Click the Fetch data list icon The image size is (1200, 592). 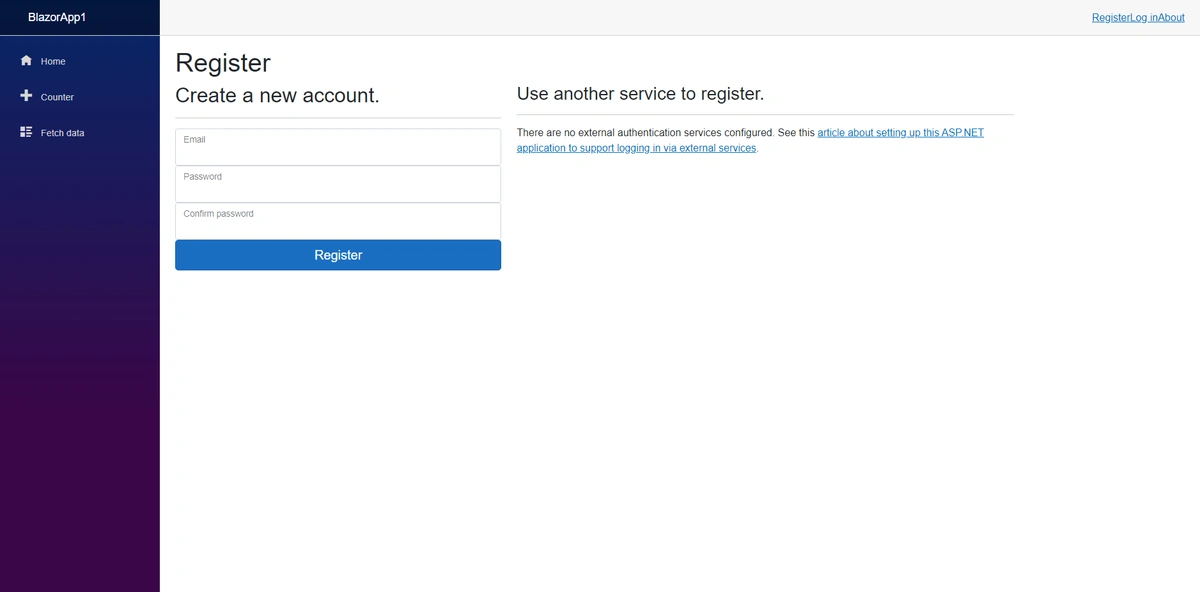click(x=26, y=132)
